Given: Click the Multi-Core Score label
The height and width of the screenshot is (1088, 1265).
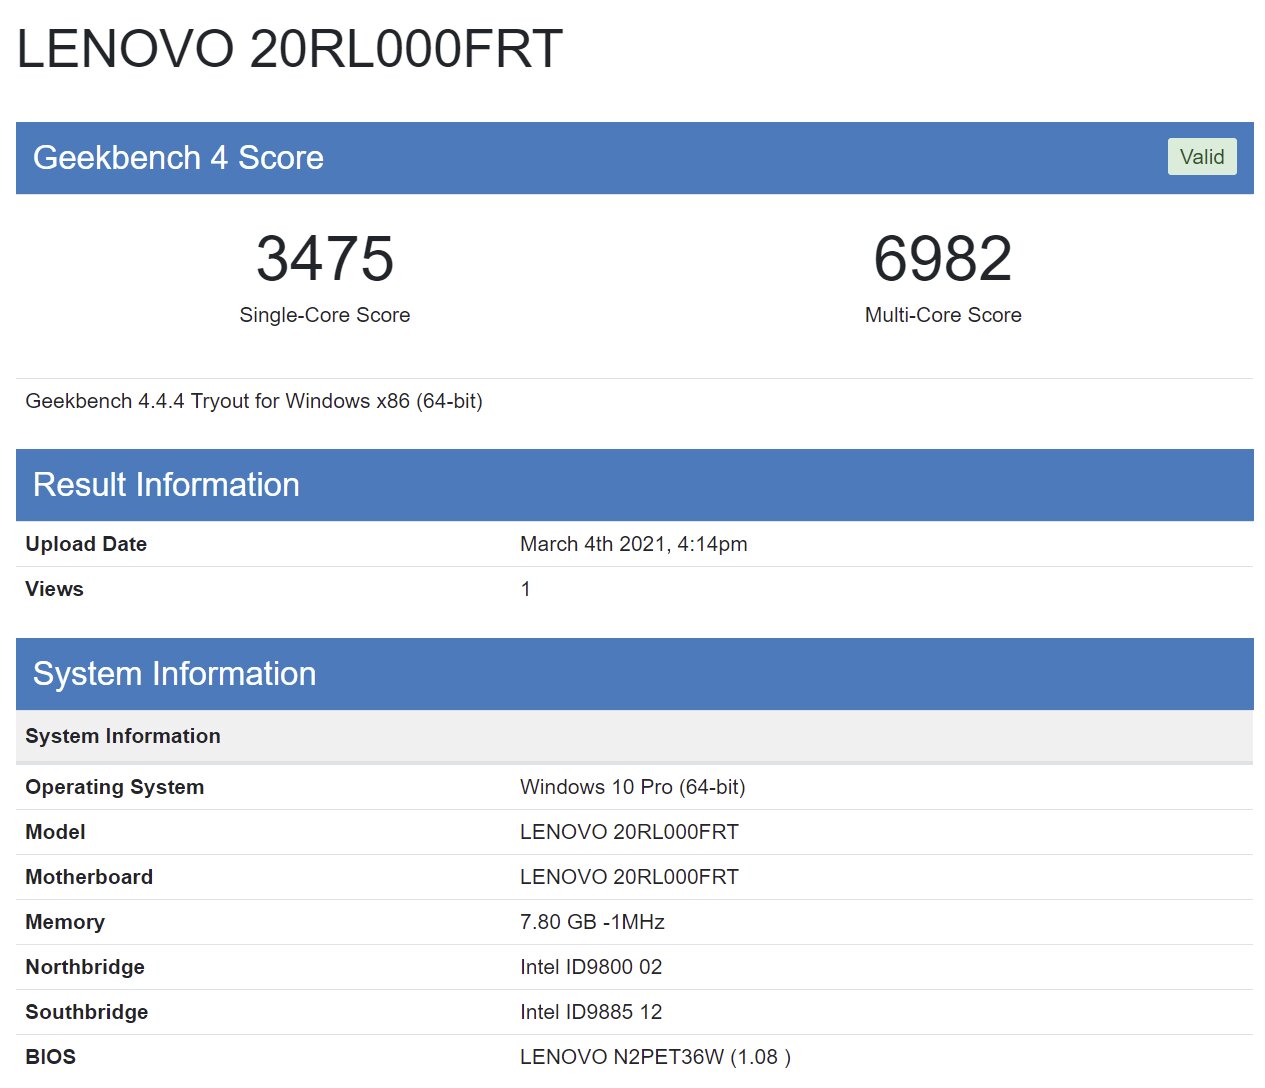Looking at the screenshot, I should pyautogui.click(x=943, y=315).
